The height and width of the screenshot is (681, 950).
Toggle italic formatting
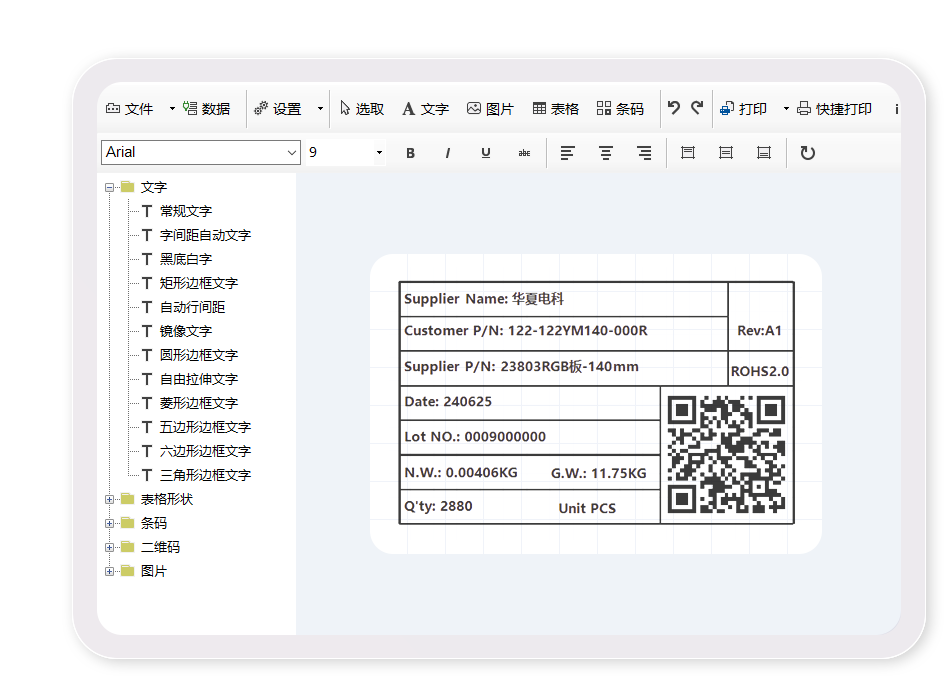(x=447, y=153)
